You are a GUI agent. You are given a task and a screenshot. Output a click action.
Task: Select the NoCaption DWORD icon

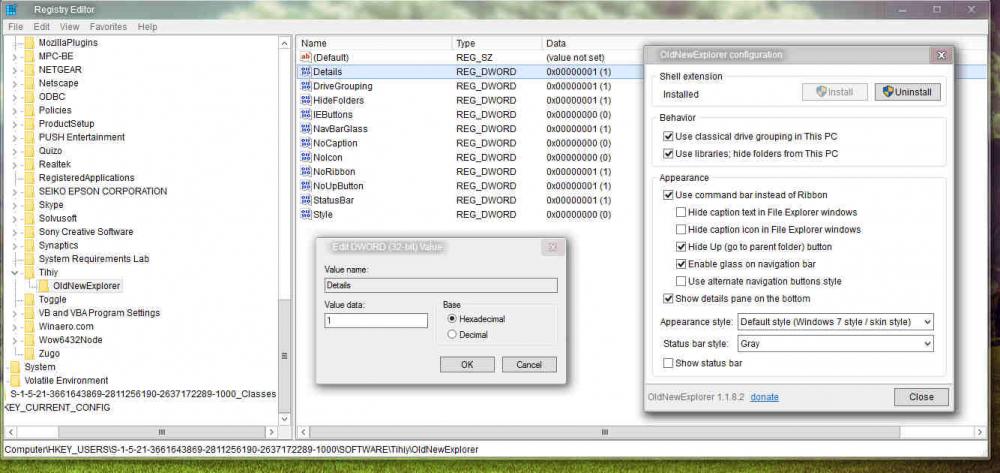[x=305, y=143]
